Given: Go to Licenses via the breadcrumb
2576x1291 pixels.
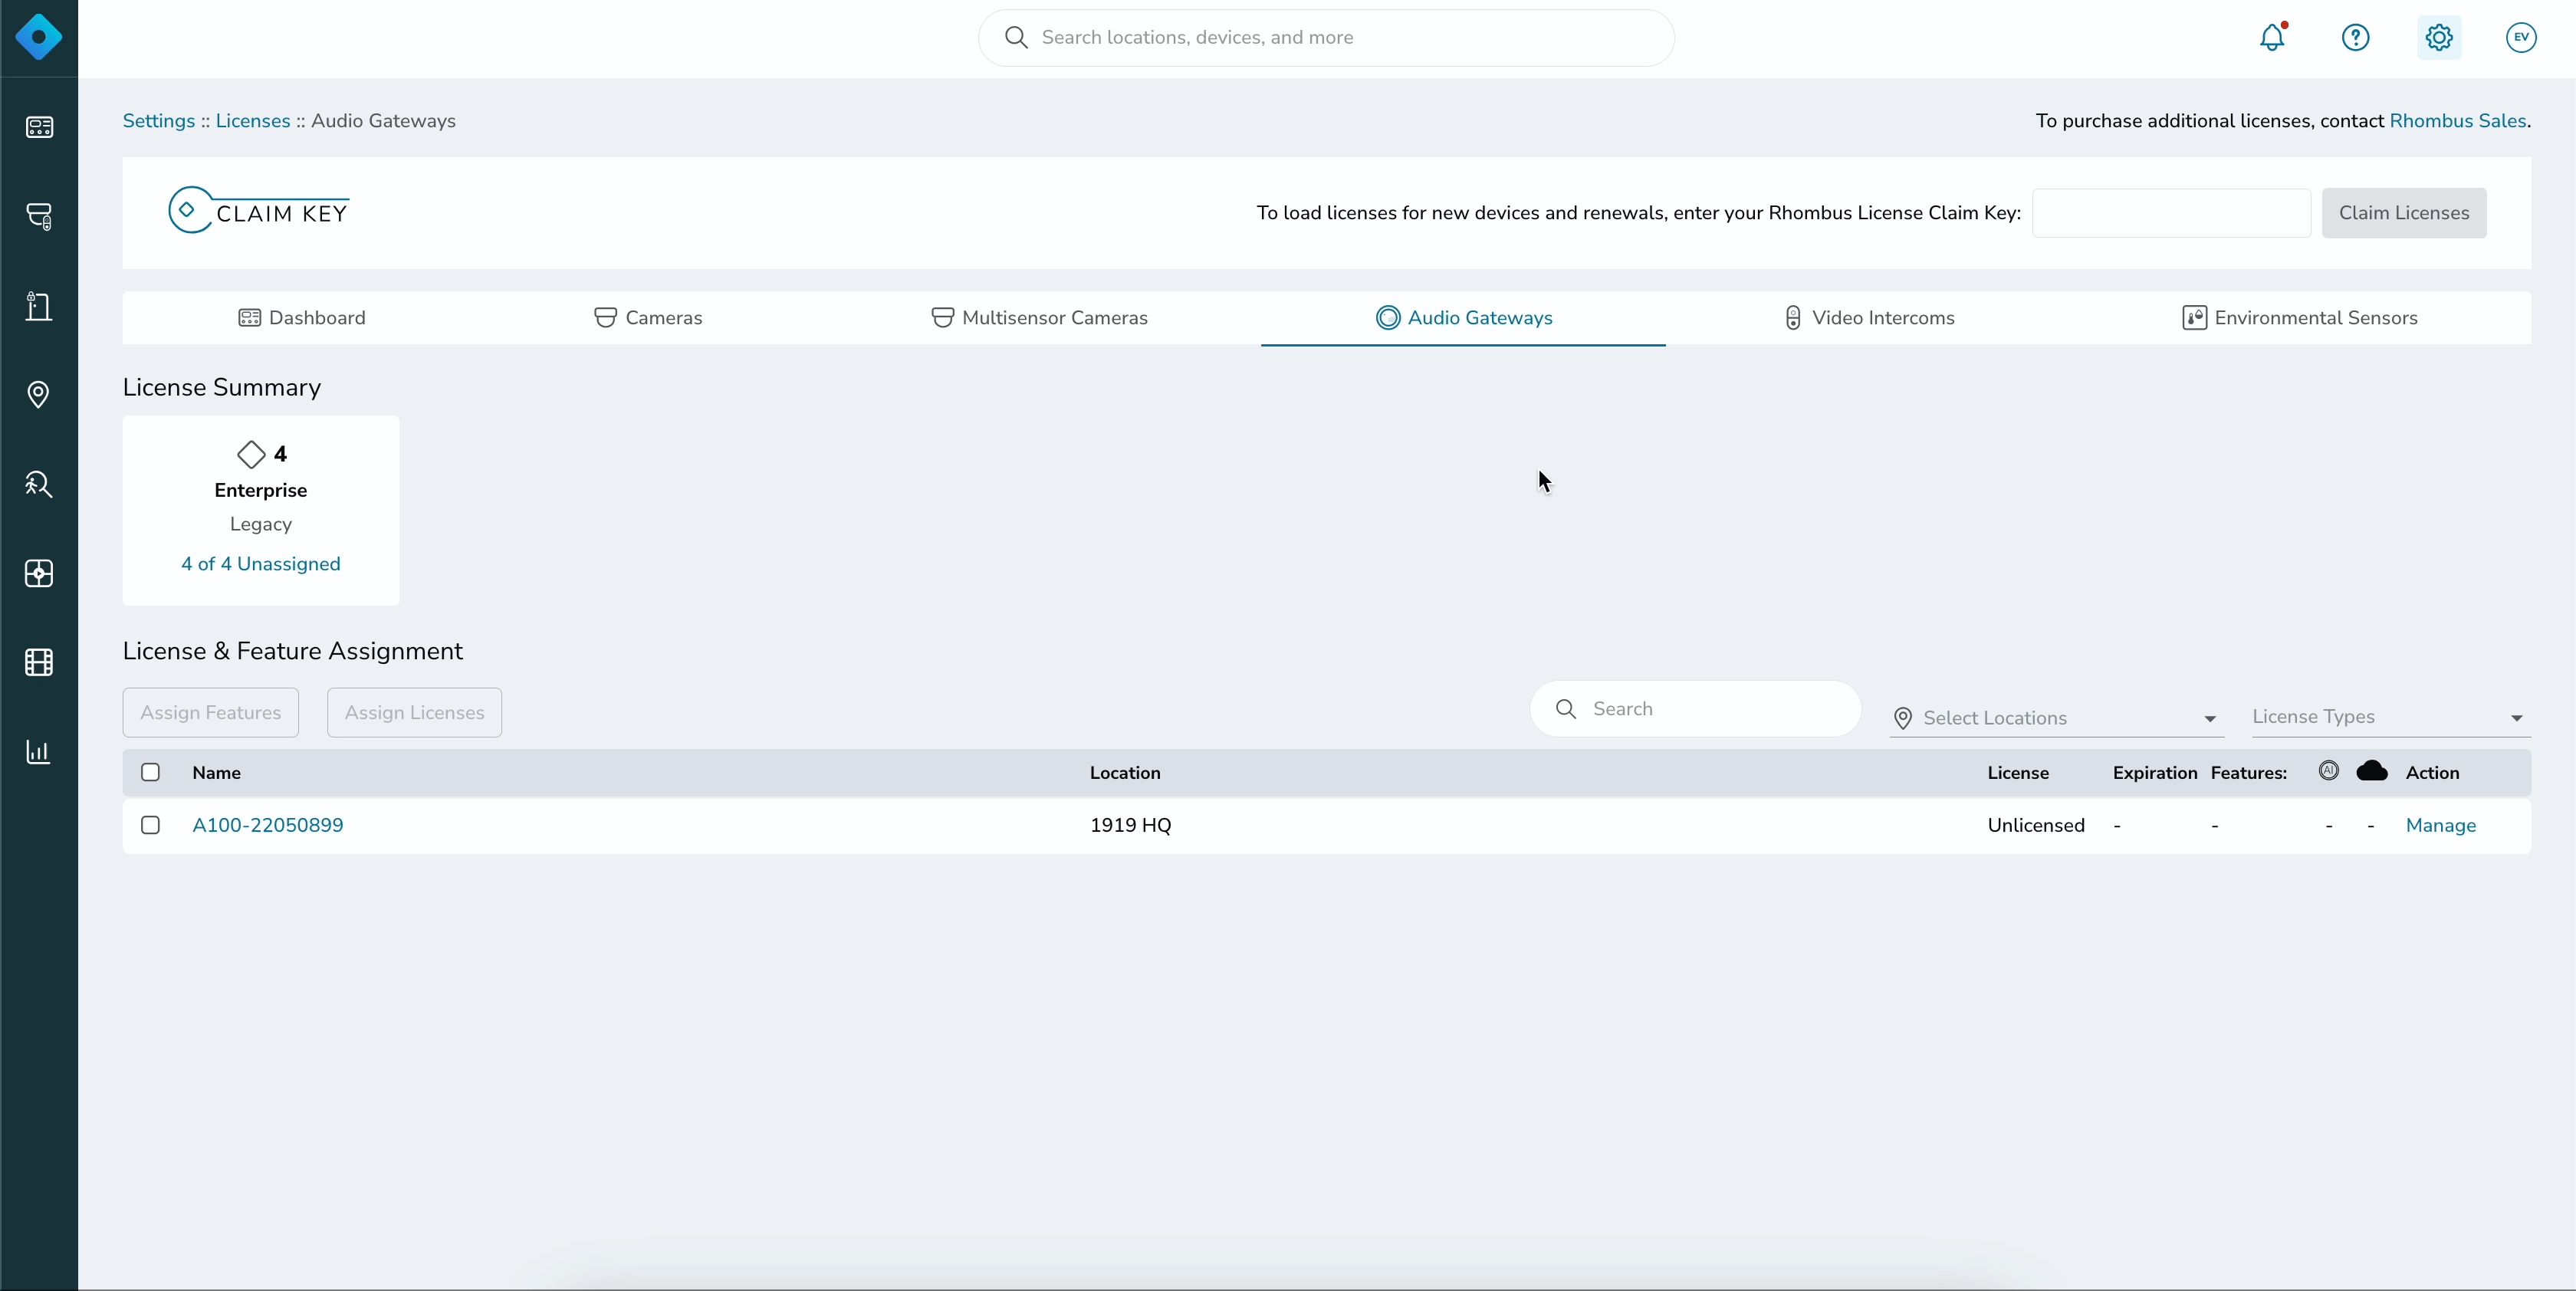Looking at the screenshot, I should click(253, 121).
